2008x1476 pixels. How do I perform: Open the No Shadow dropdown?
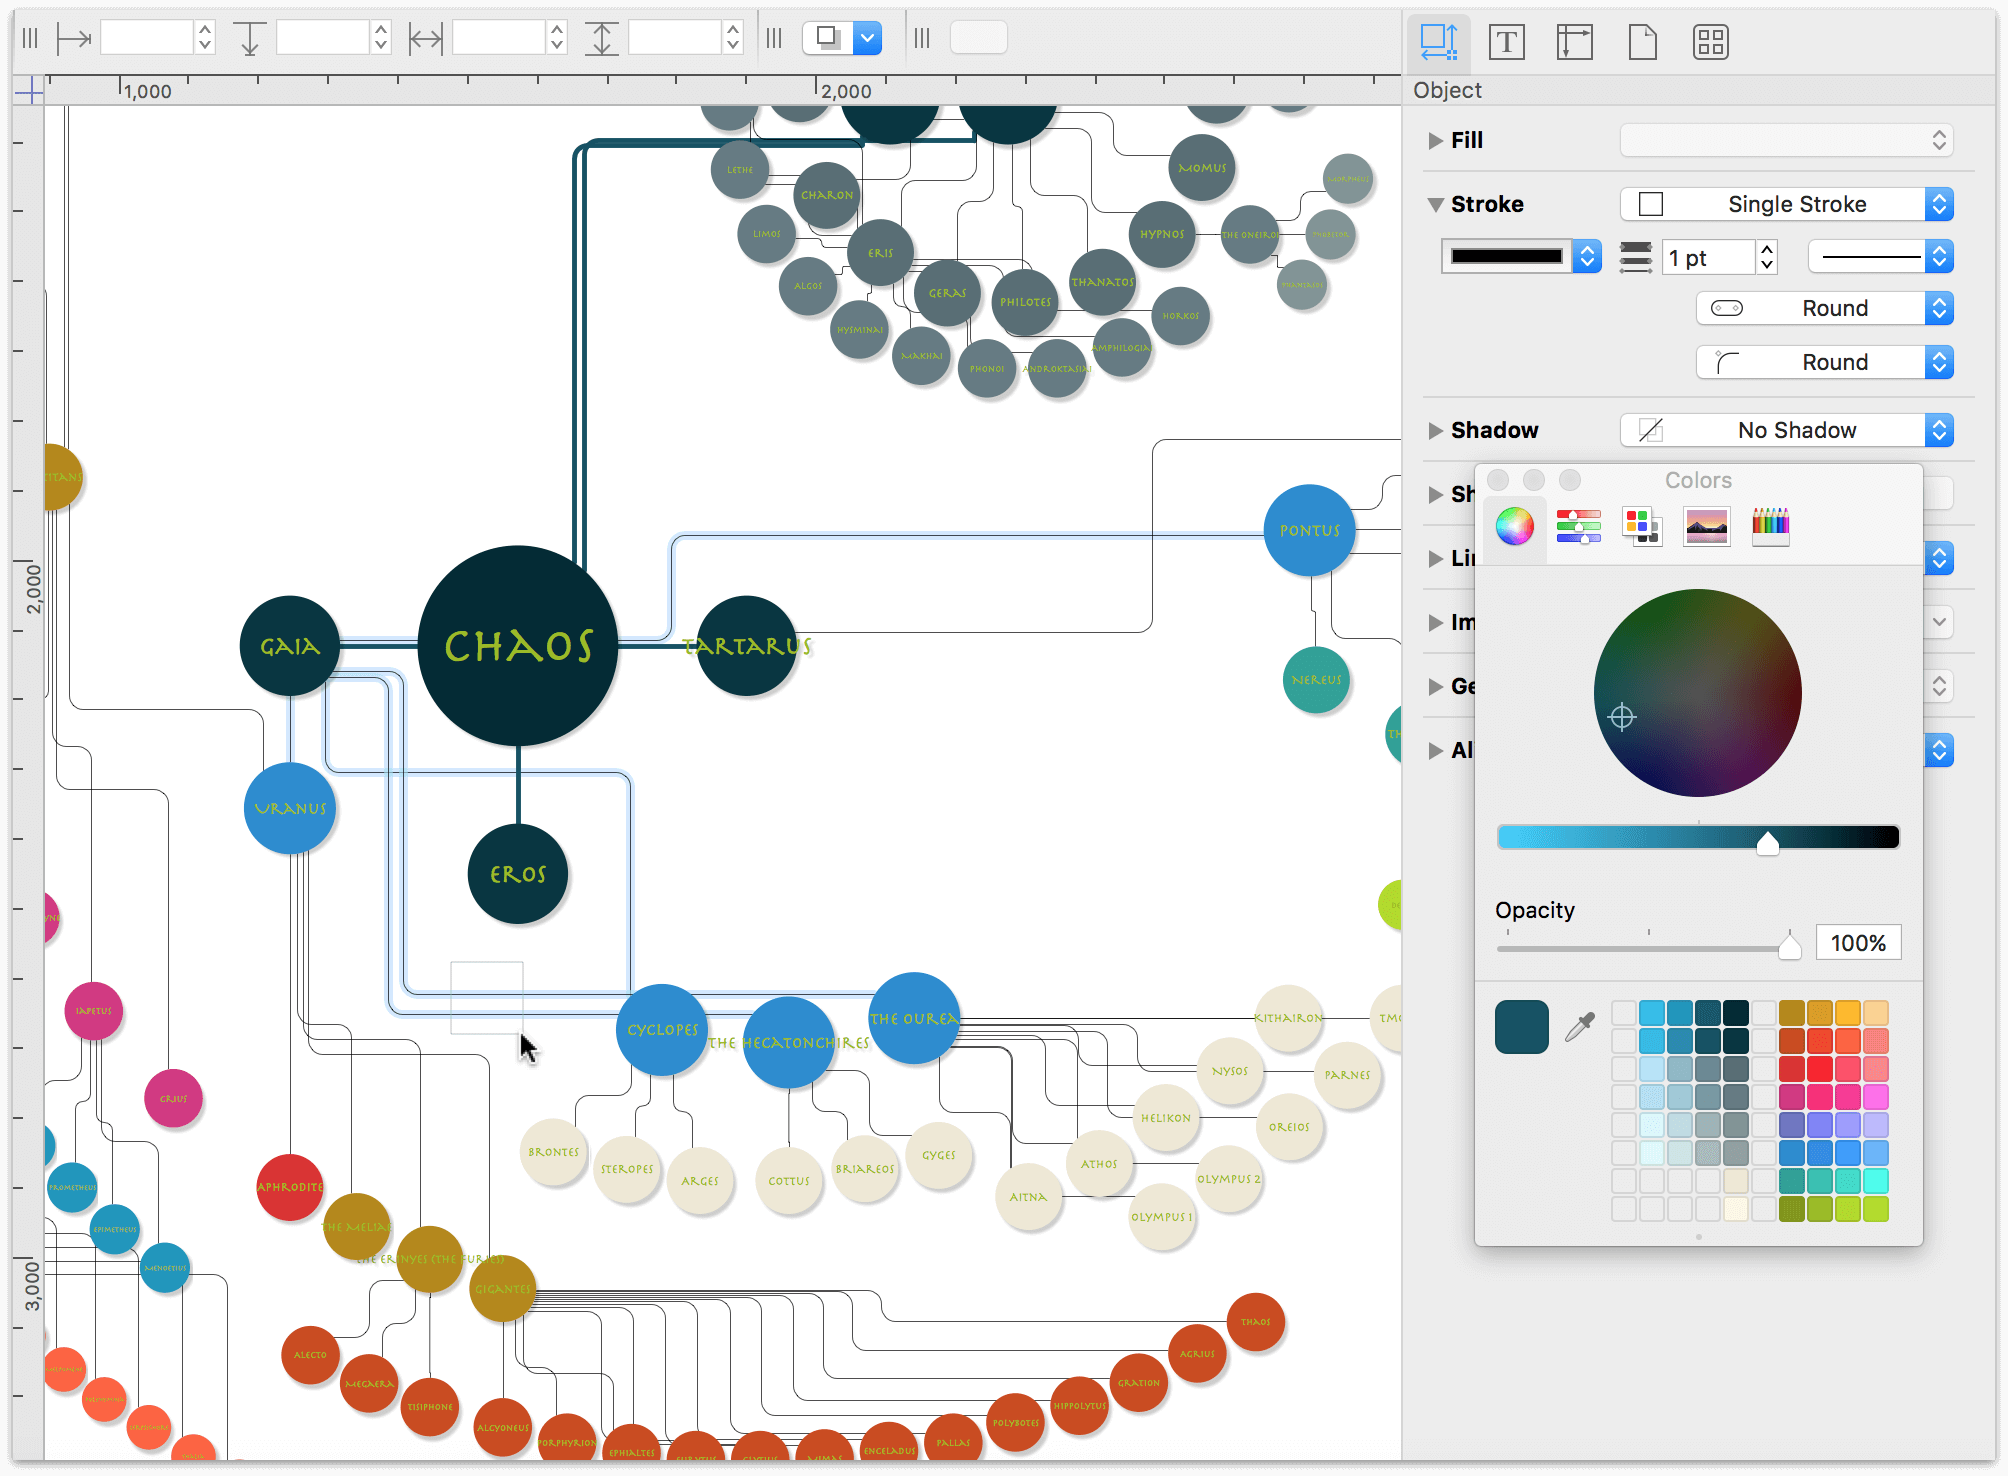pos(1786,430)
